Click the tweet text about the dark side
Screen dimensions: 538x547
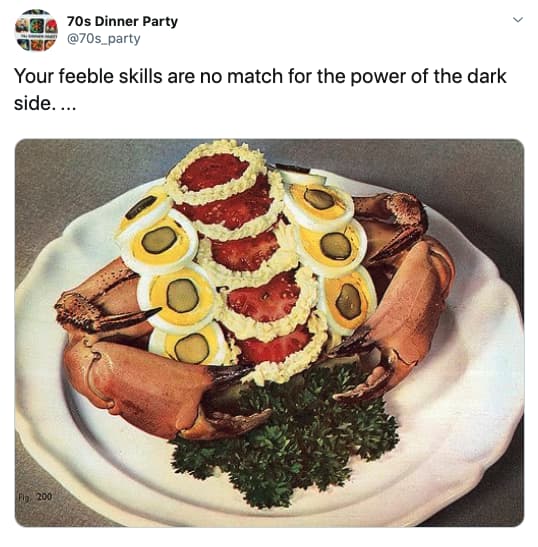click(x=260, y=89)
